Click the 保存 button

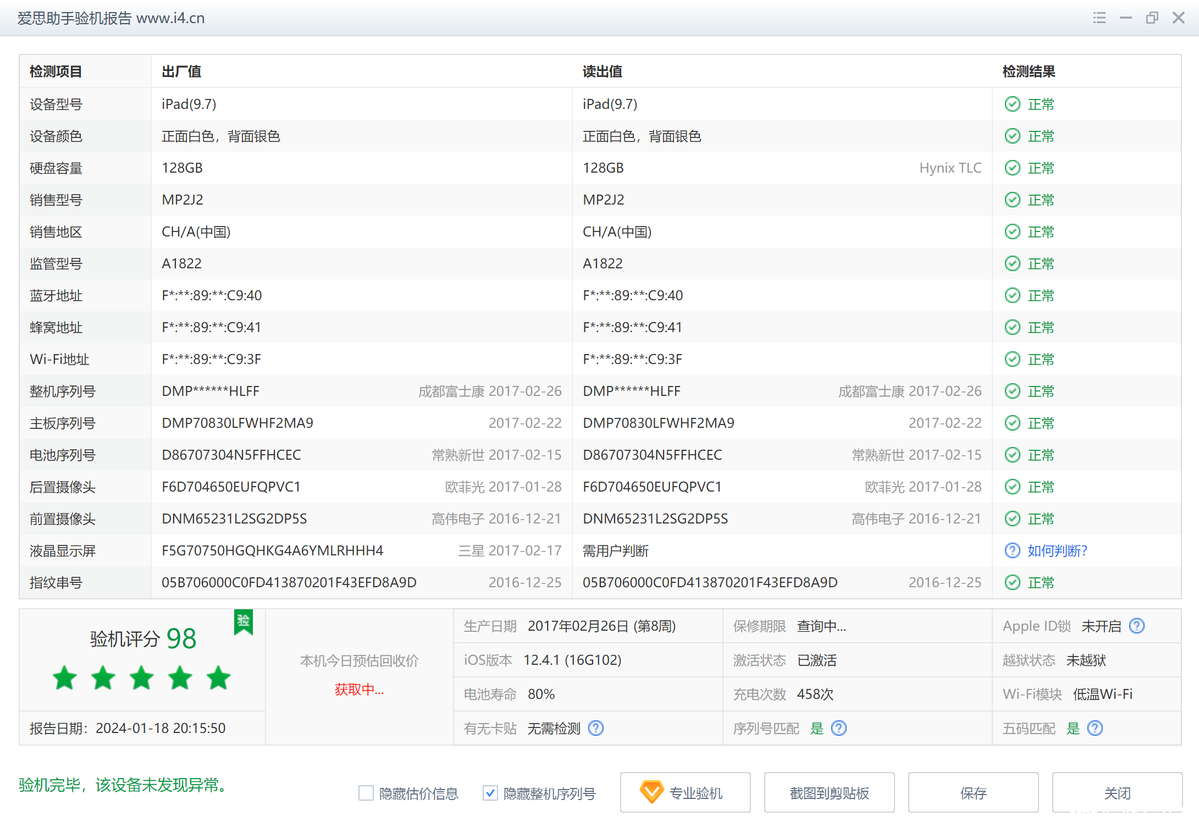(x=973, y=793)
